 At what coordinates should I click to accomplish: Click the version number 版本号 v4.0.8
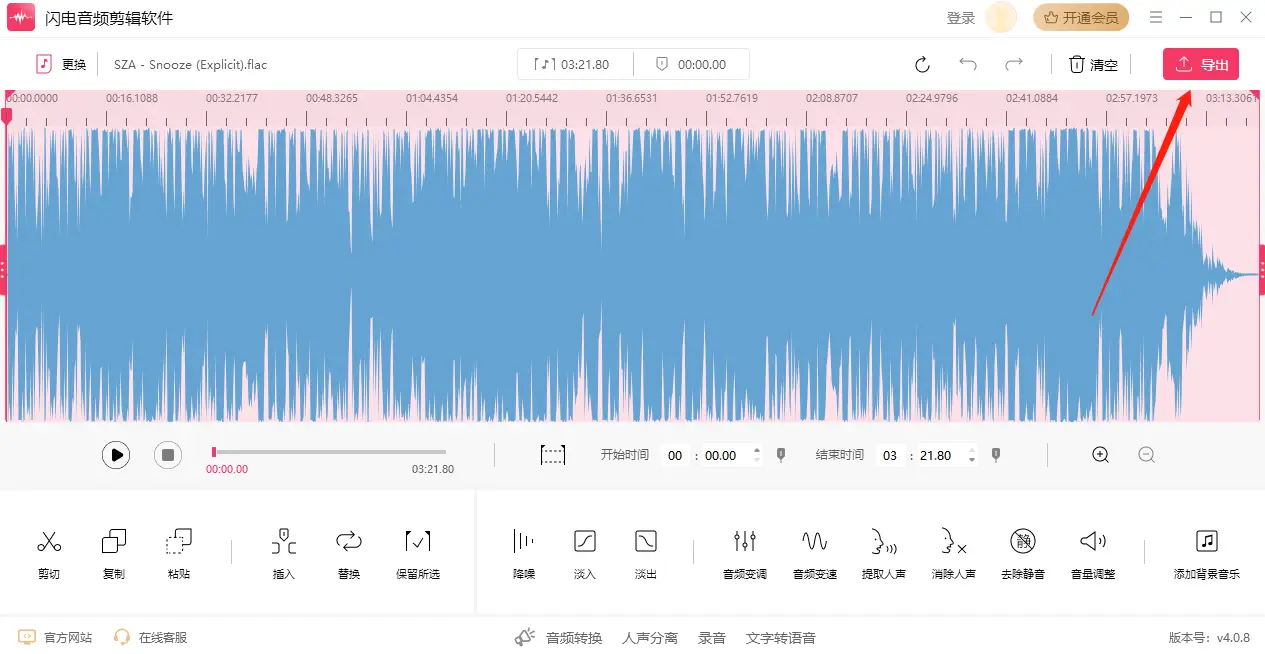point(1209,637)
